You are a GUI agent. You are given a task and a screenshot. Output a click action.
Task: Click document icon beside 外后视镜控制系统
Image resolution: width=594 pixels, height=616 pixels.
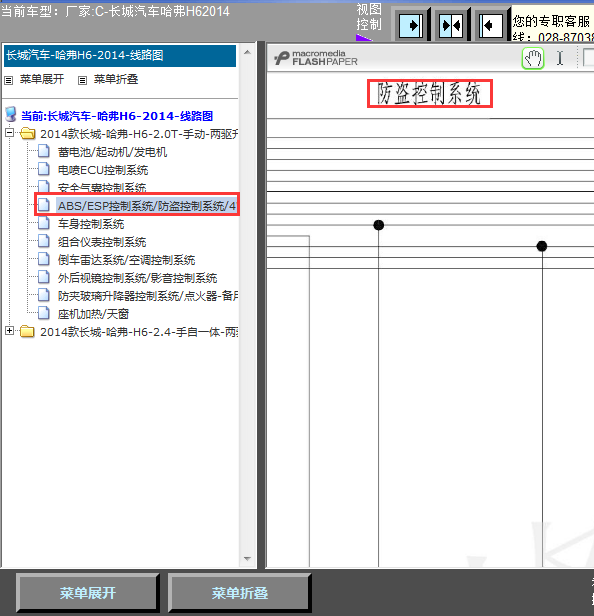coord(44,277)
